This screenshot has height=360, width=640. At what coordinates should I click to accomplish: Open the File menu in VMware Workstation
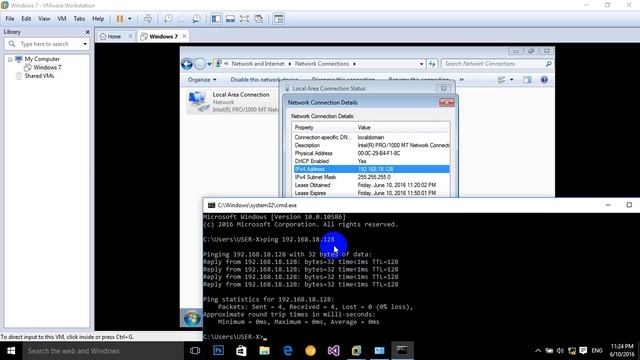(x=9, y=19)
